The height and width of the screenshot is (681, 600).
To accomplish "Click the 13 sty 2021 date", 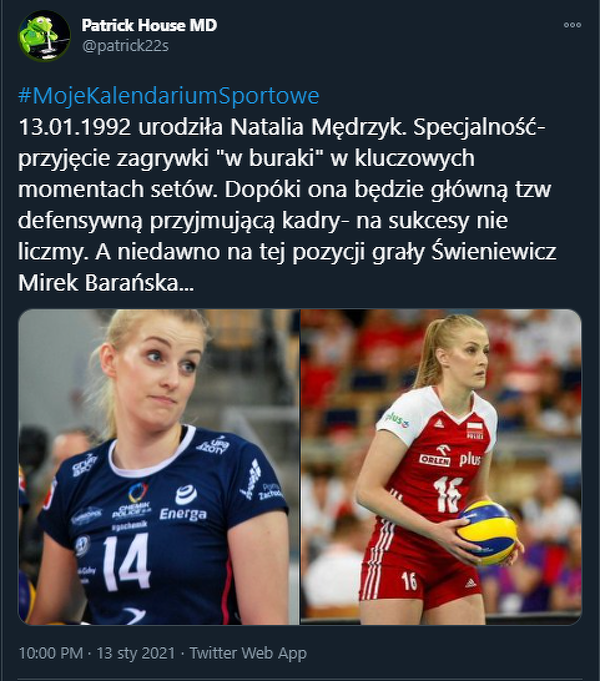I will [136, 653].
